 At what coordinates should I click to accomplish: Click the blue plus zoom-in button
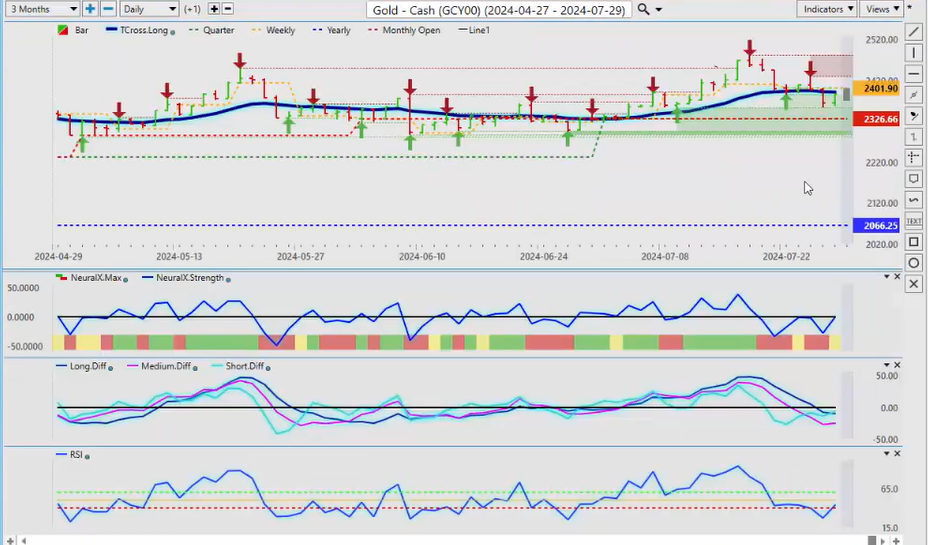click(90, 9)
